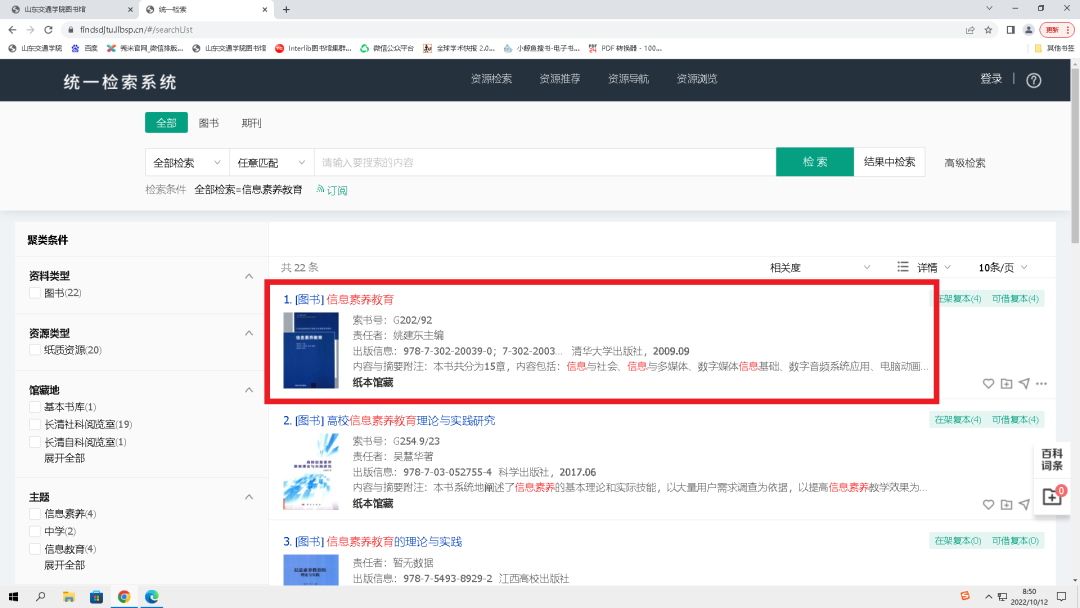
Task: Click the search keyword input field
Action: tap(545, 163)
